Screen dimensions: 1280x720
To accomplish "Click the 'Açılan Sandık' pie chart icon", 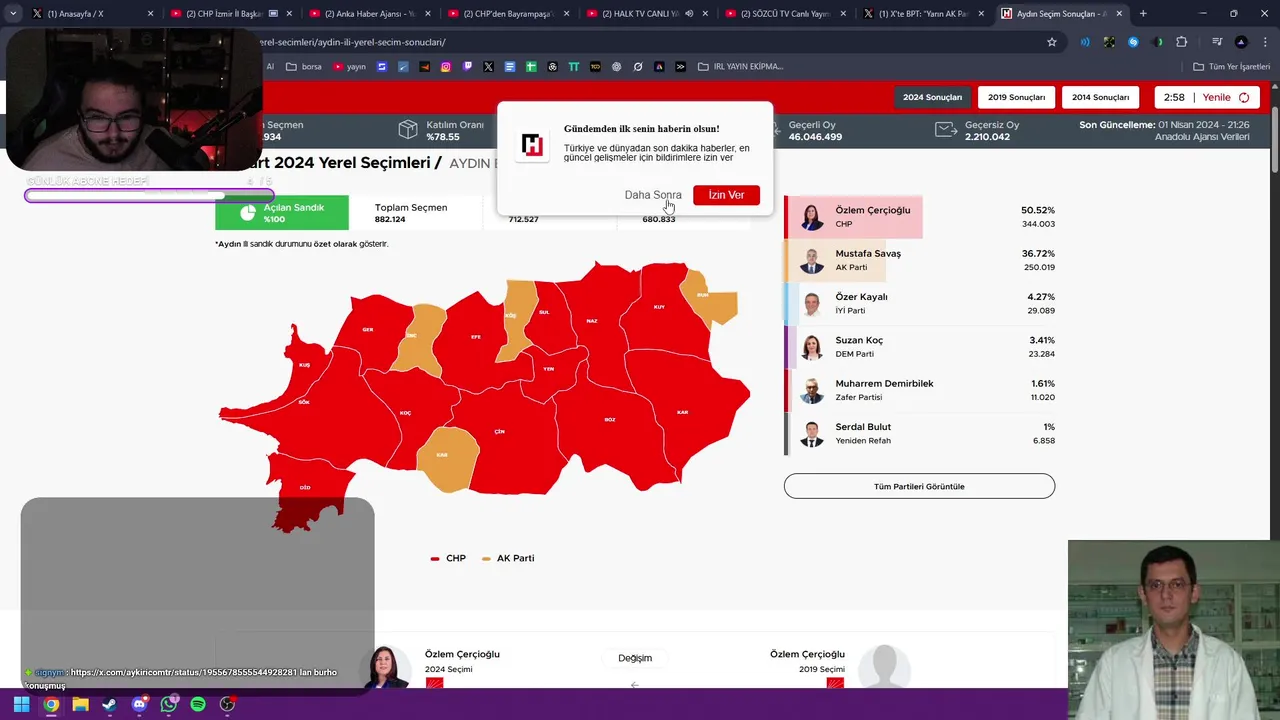I will (248, 213).
